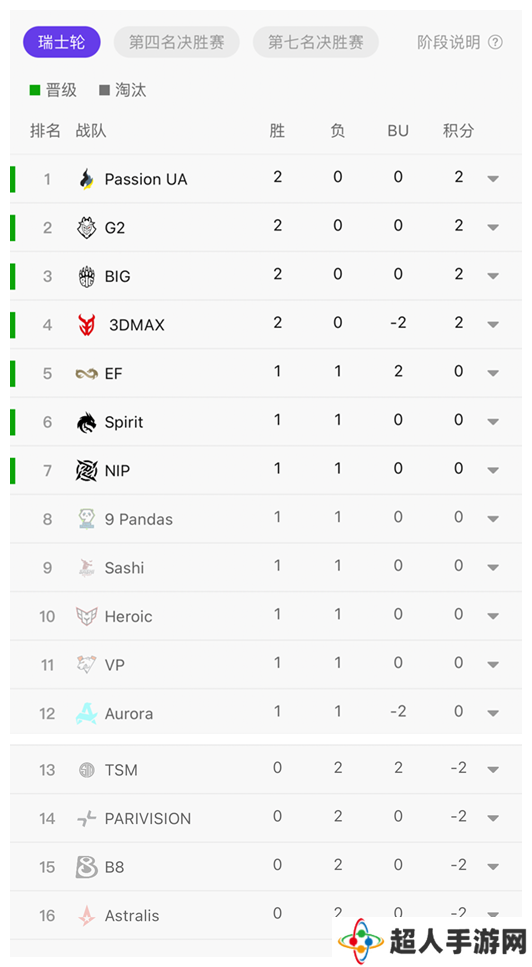Open the 阶段说明 help question icon
The width and height of the screenshot is (532, 967).
(495, 42)
